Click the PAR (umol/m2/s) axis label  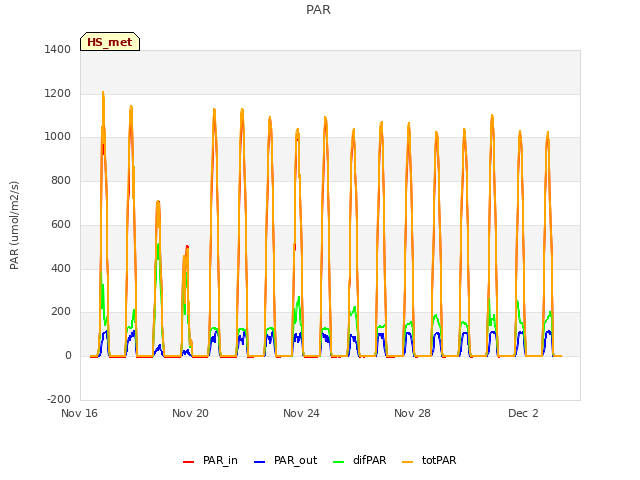14,225
